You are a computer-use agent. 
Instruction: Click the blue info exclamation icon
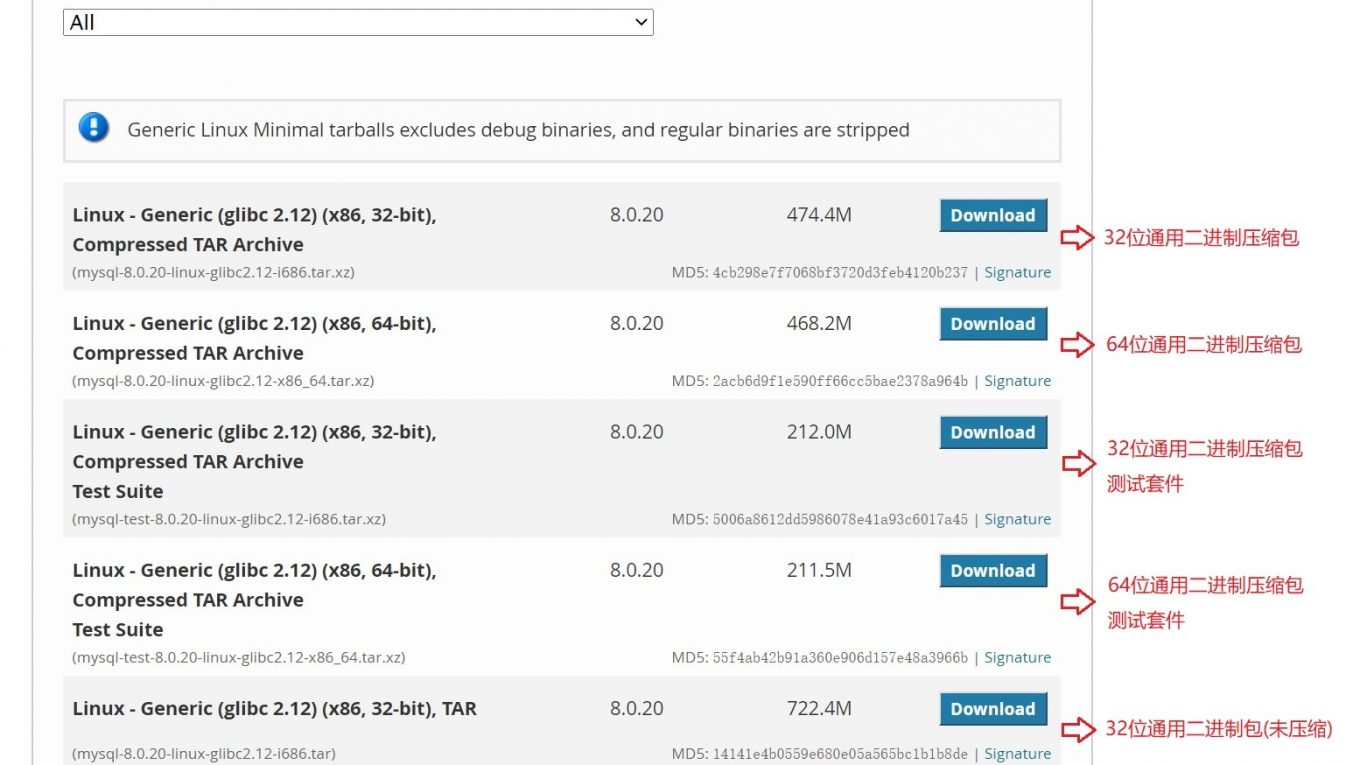tap(94, 128)
